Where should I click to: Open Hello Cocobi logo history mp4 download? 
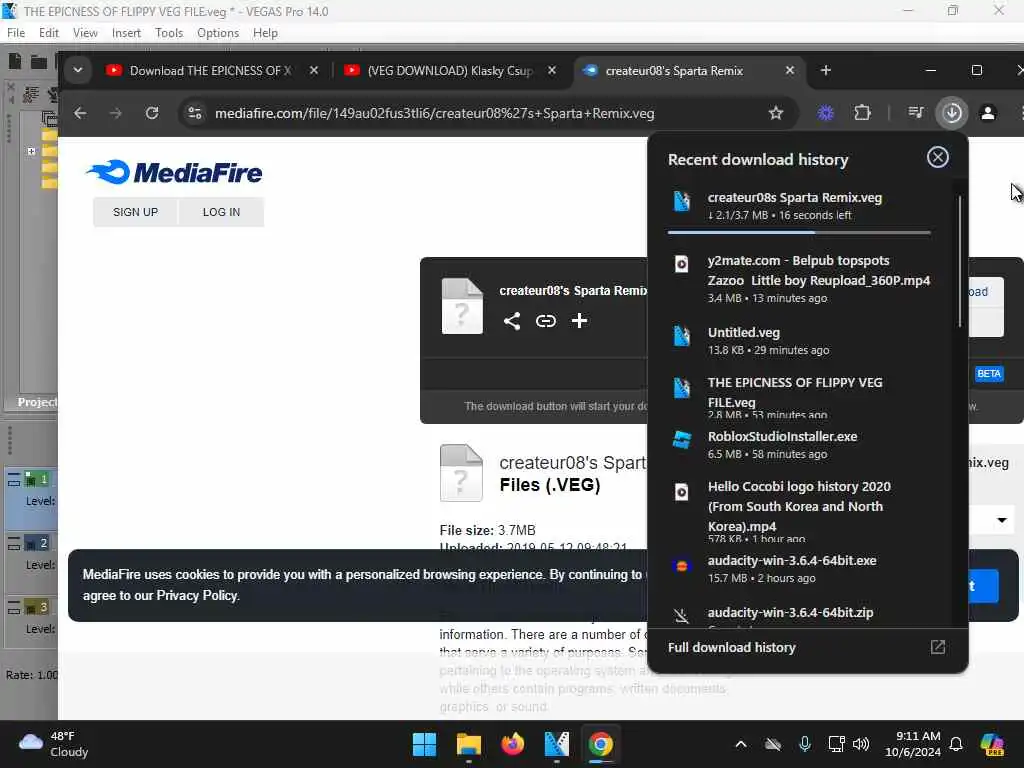pyautogui.click(x=799, y=511)
